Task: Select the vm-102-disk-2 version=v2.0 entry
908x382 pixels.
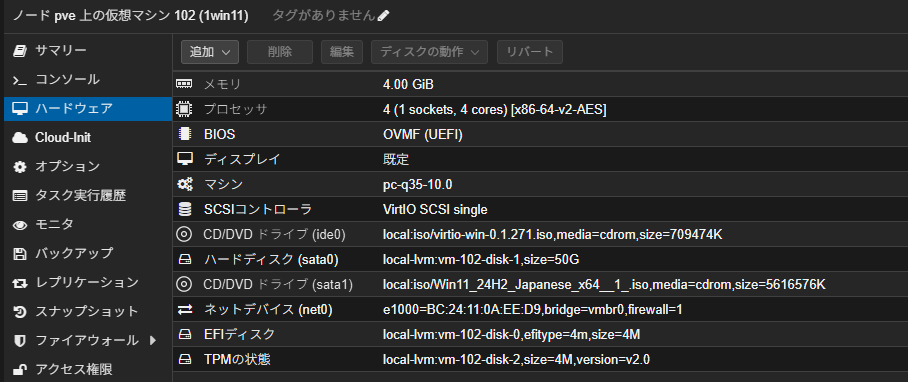Action: tap(516, 359)
